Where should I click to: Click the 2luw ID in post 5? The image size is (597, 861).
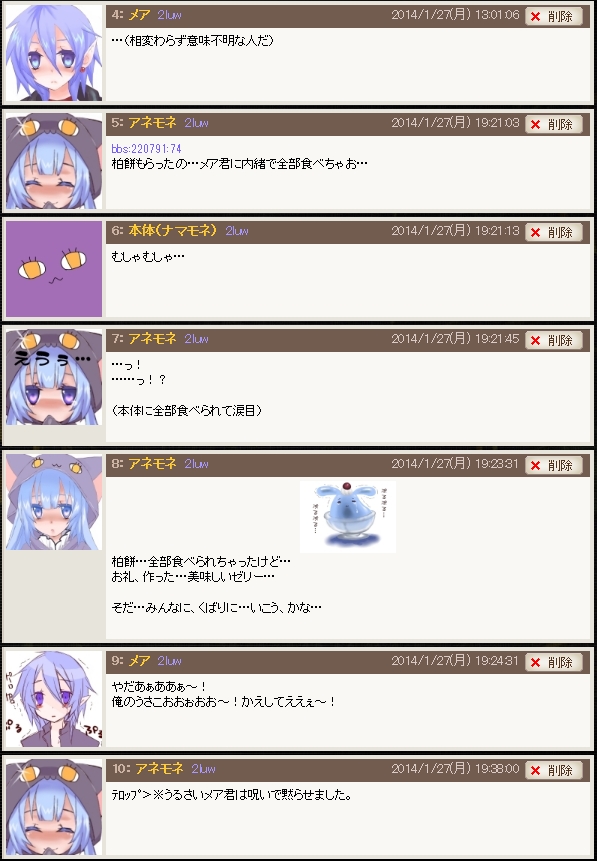197,123
